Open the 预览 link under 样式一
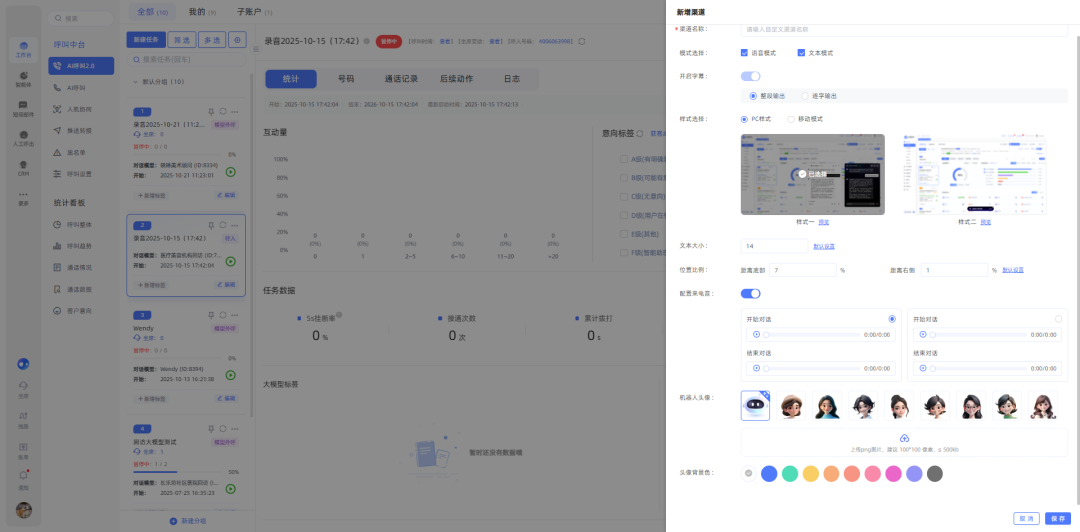The image size is (1080, 532). [823, 221]
